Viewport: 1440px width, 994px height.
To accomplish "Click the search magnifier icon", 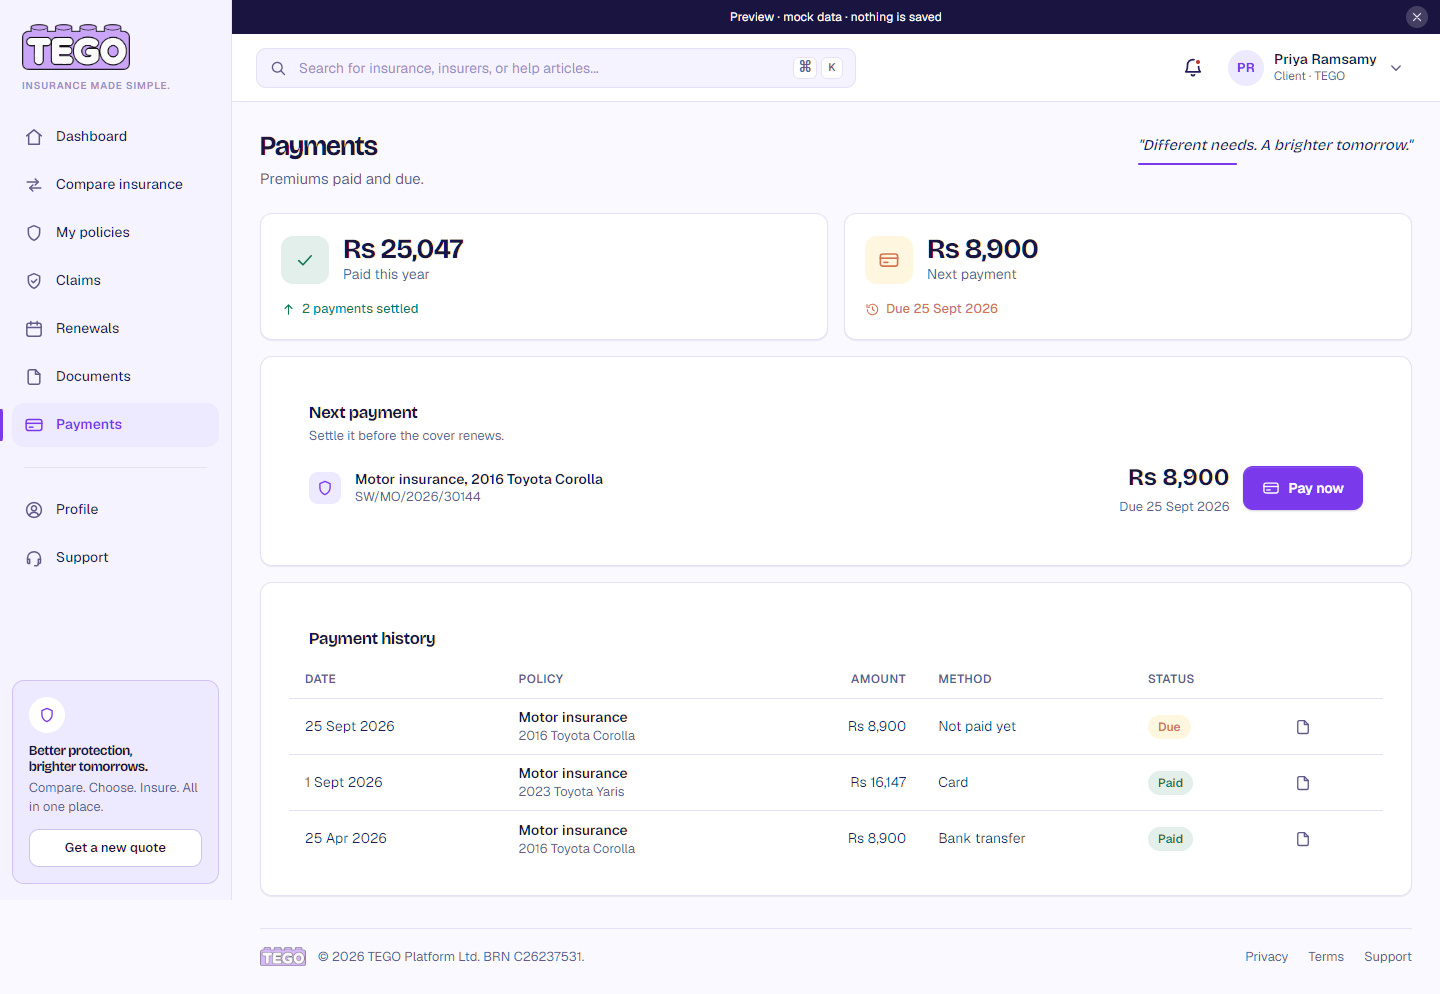I will click(278, 68).
